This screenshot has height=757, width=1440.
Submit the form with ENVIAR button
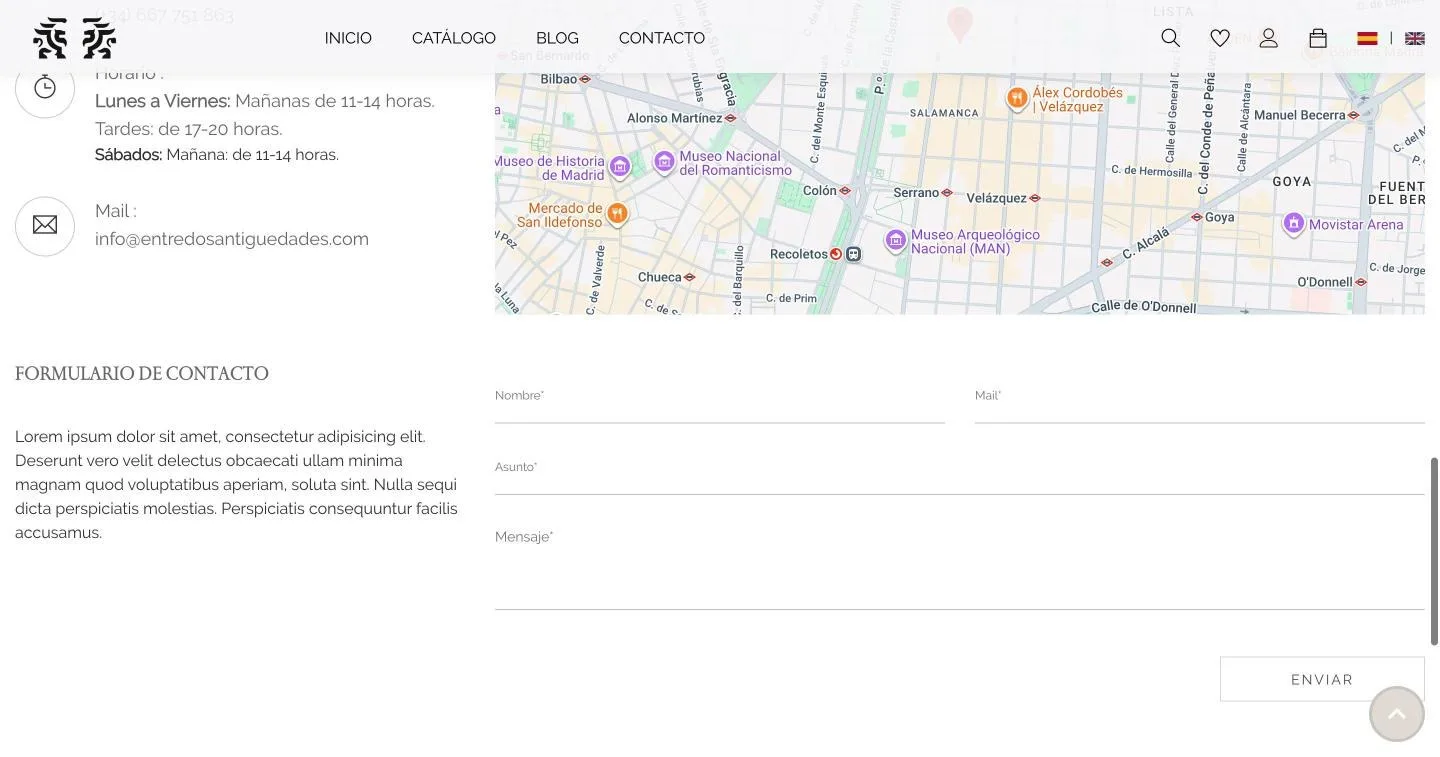(x=1322, y=679)
